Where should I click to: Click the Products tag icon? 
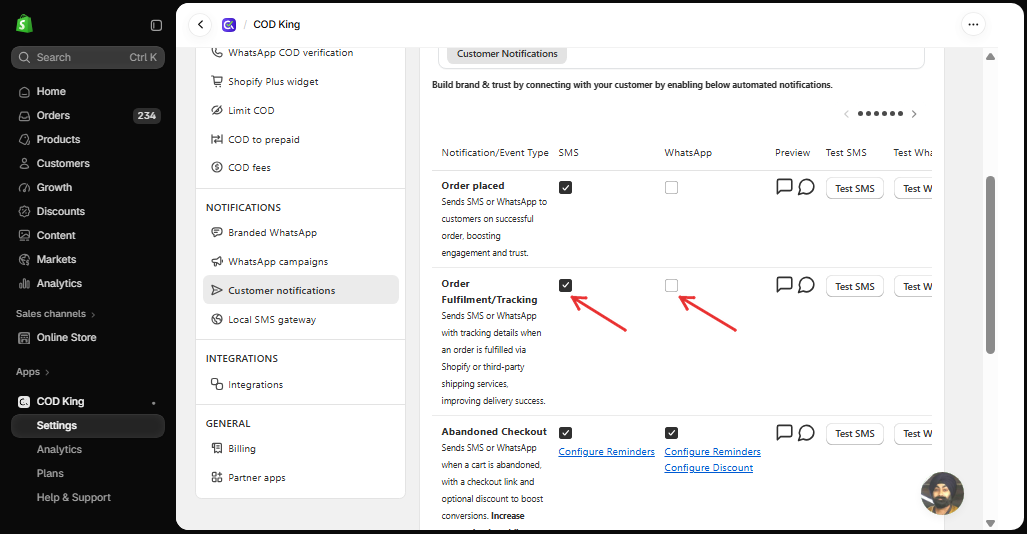[24, 140]
